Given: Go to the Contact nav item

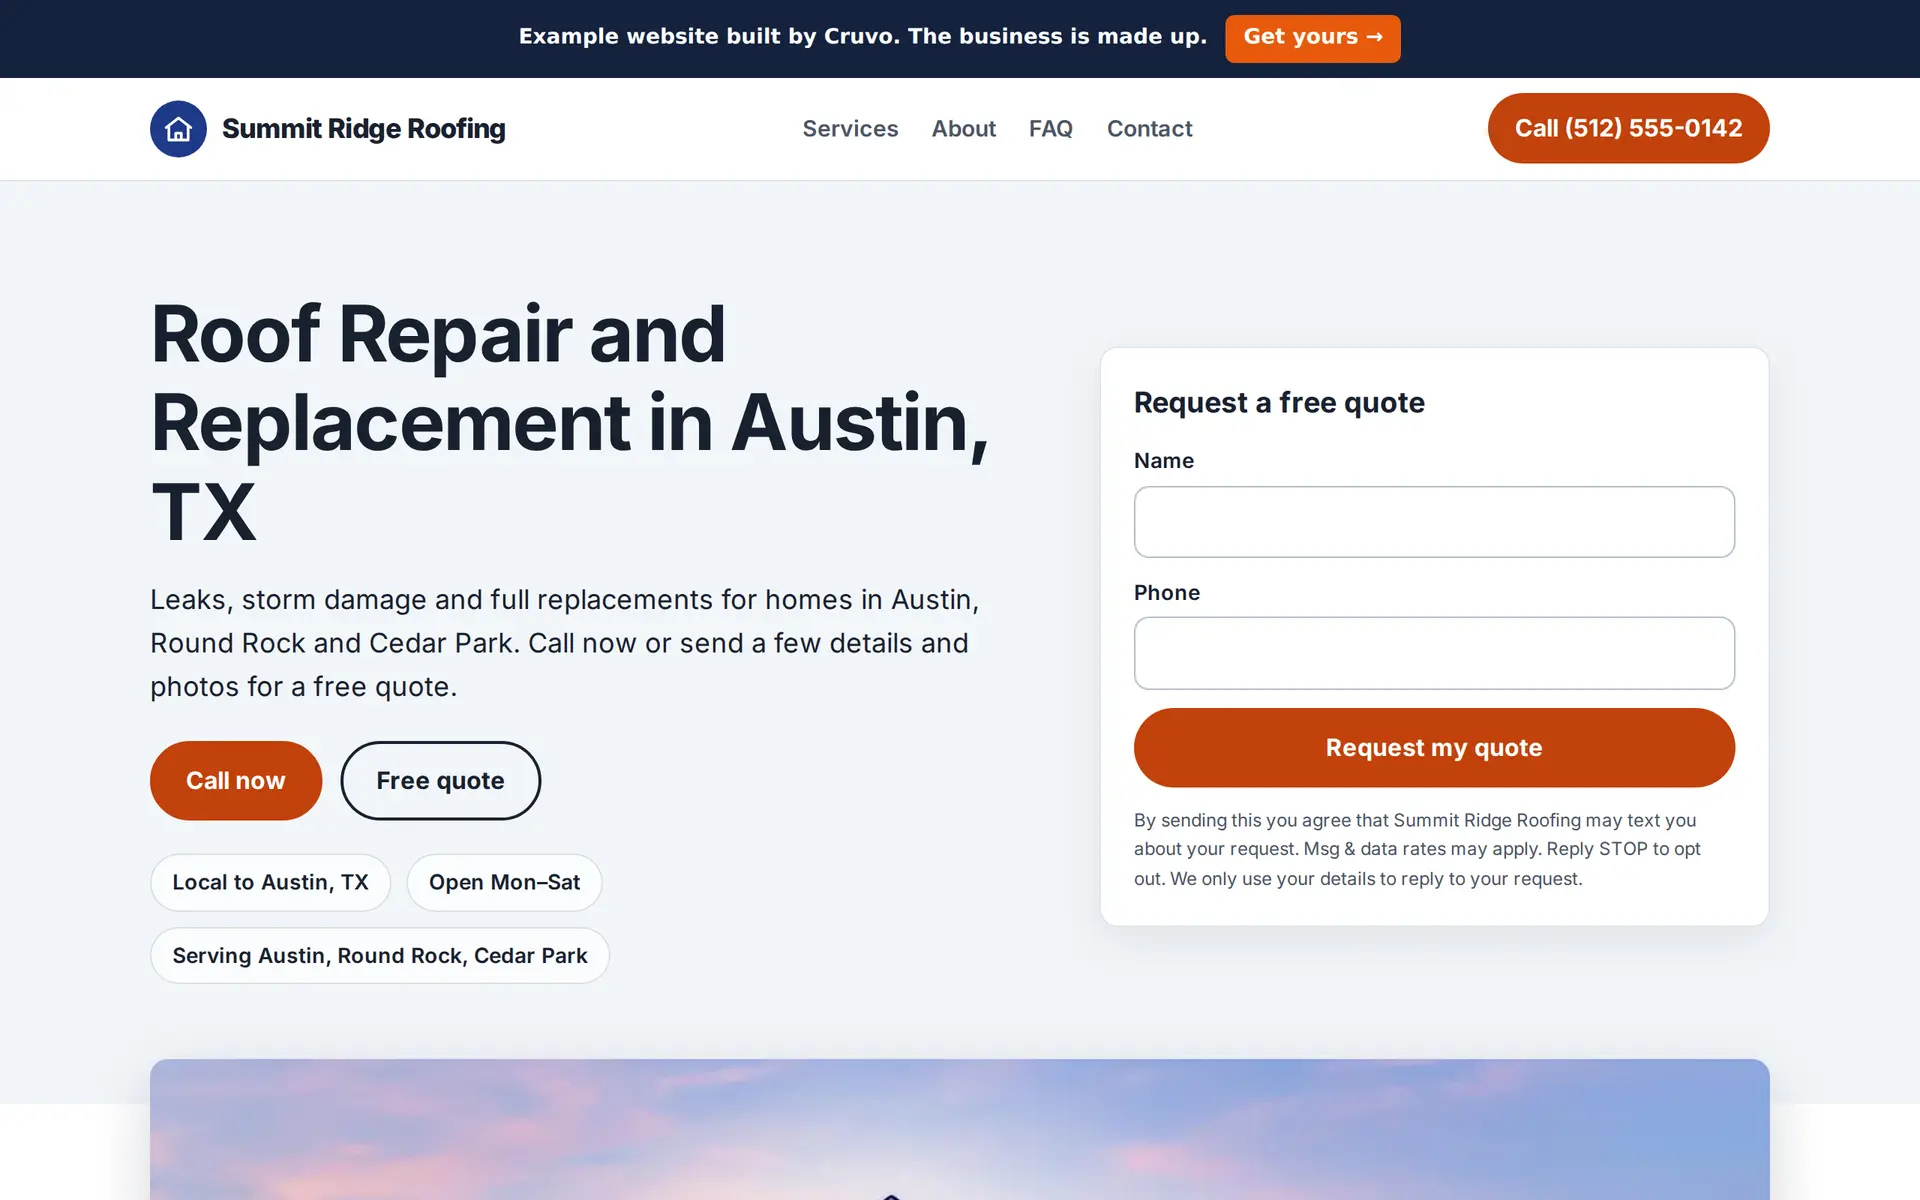Looking at the screenshot, I should tap(1149, 129).
